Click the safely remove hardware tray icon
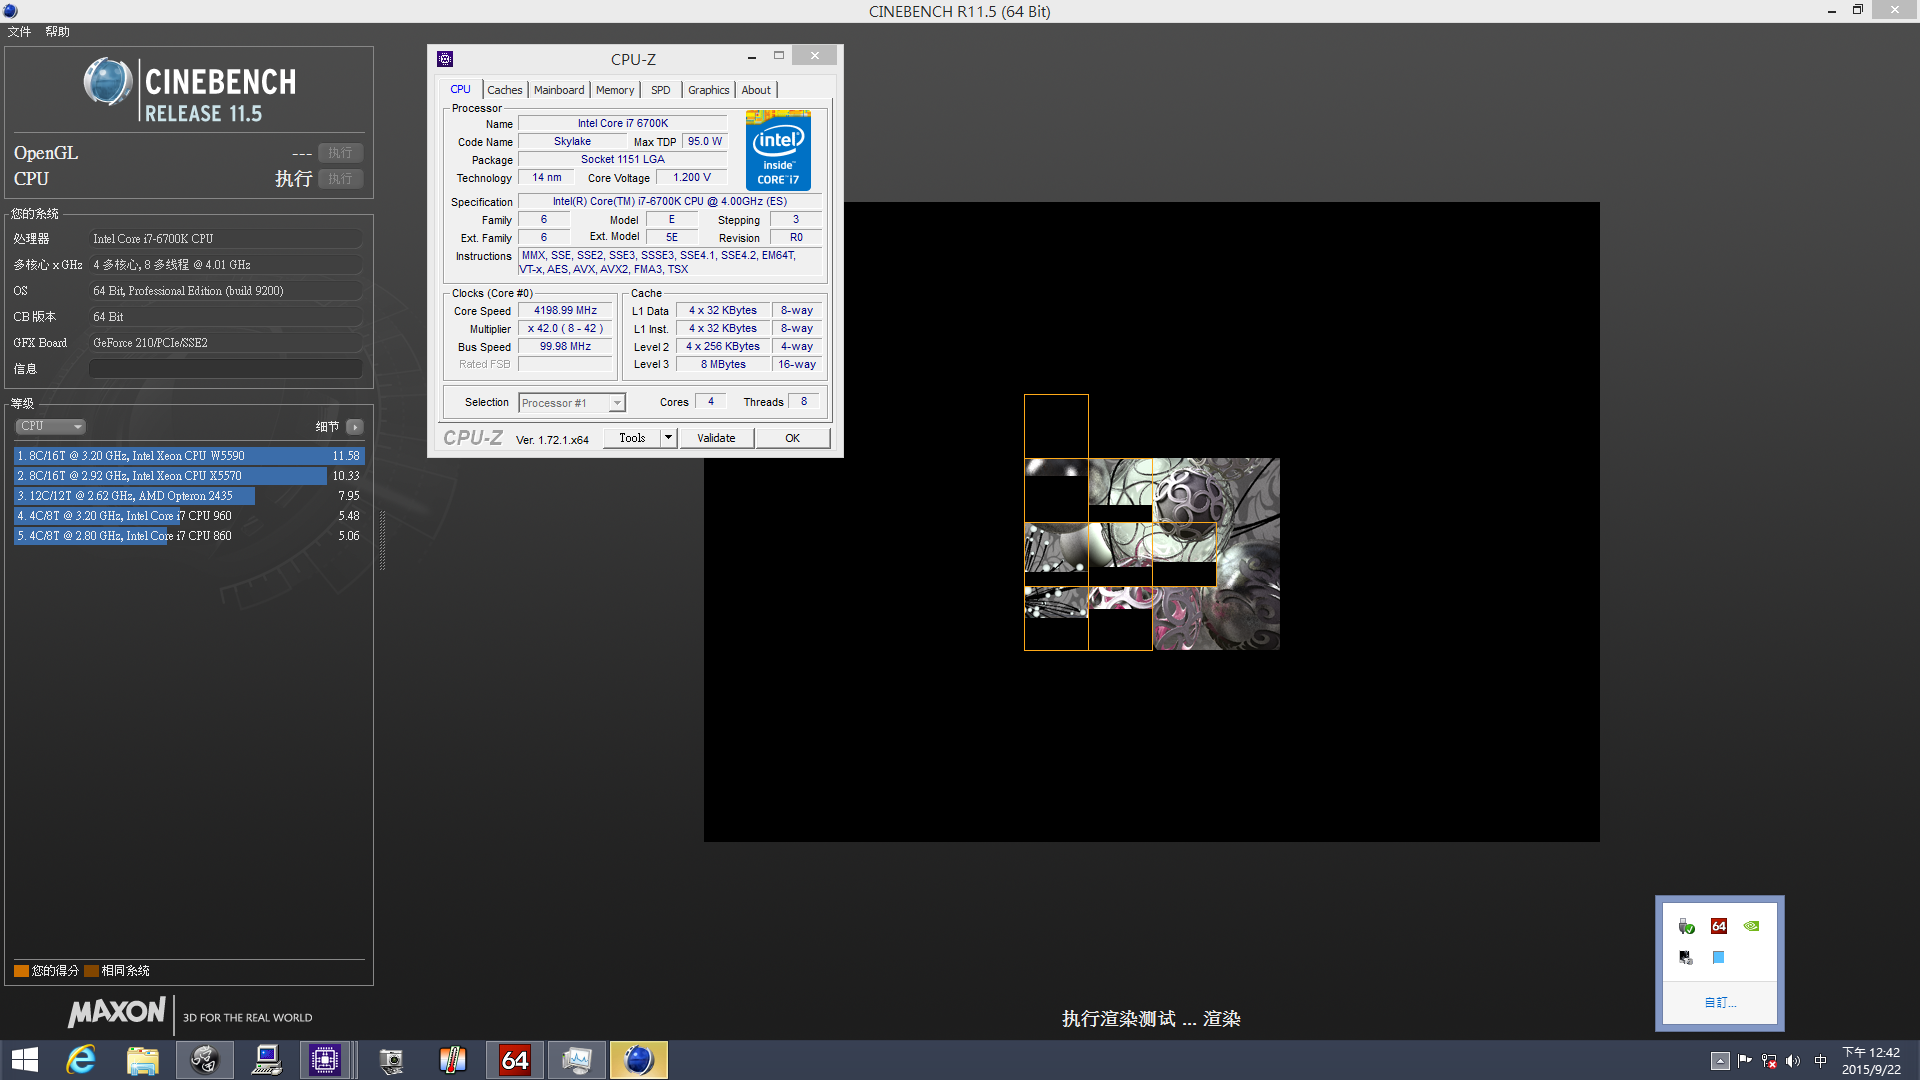Viewport: 1920px width, 1080px height. [x=1686, y=926]
